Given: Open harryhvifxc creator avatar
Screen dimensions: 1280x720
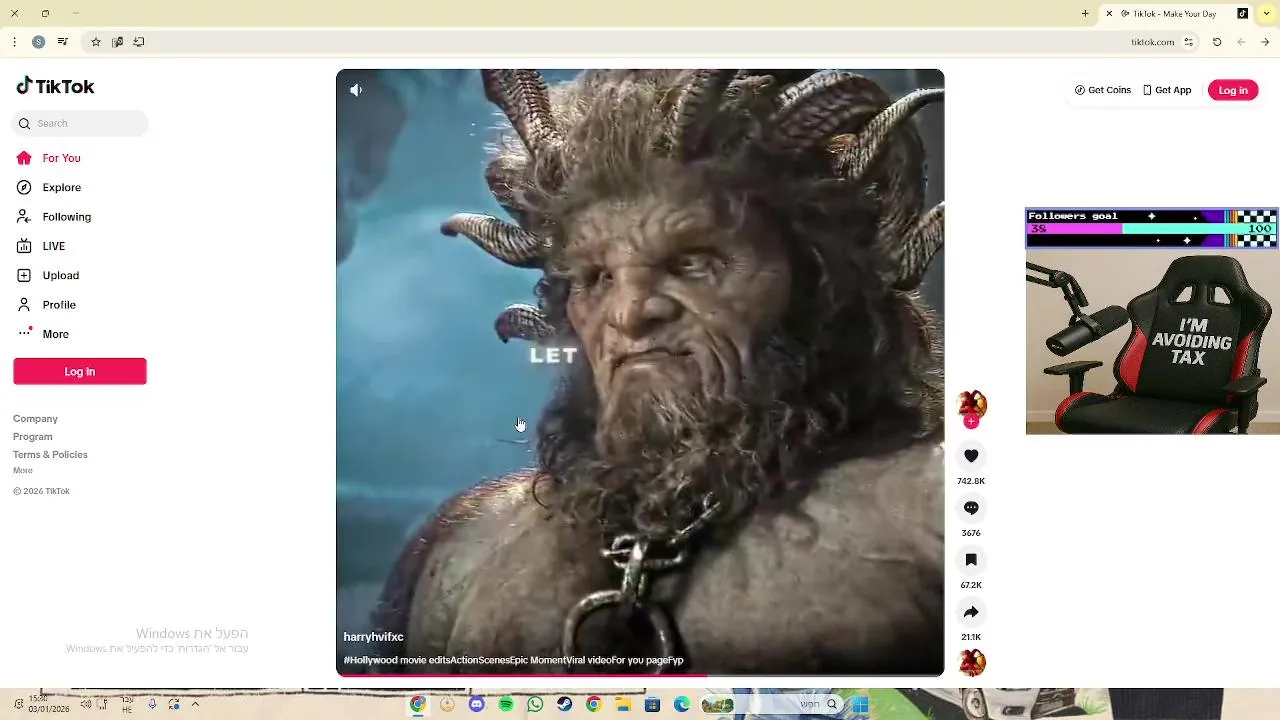Looking at the screenshot, I should pos(971,405).
